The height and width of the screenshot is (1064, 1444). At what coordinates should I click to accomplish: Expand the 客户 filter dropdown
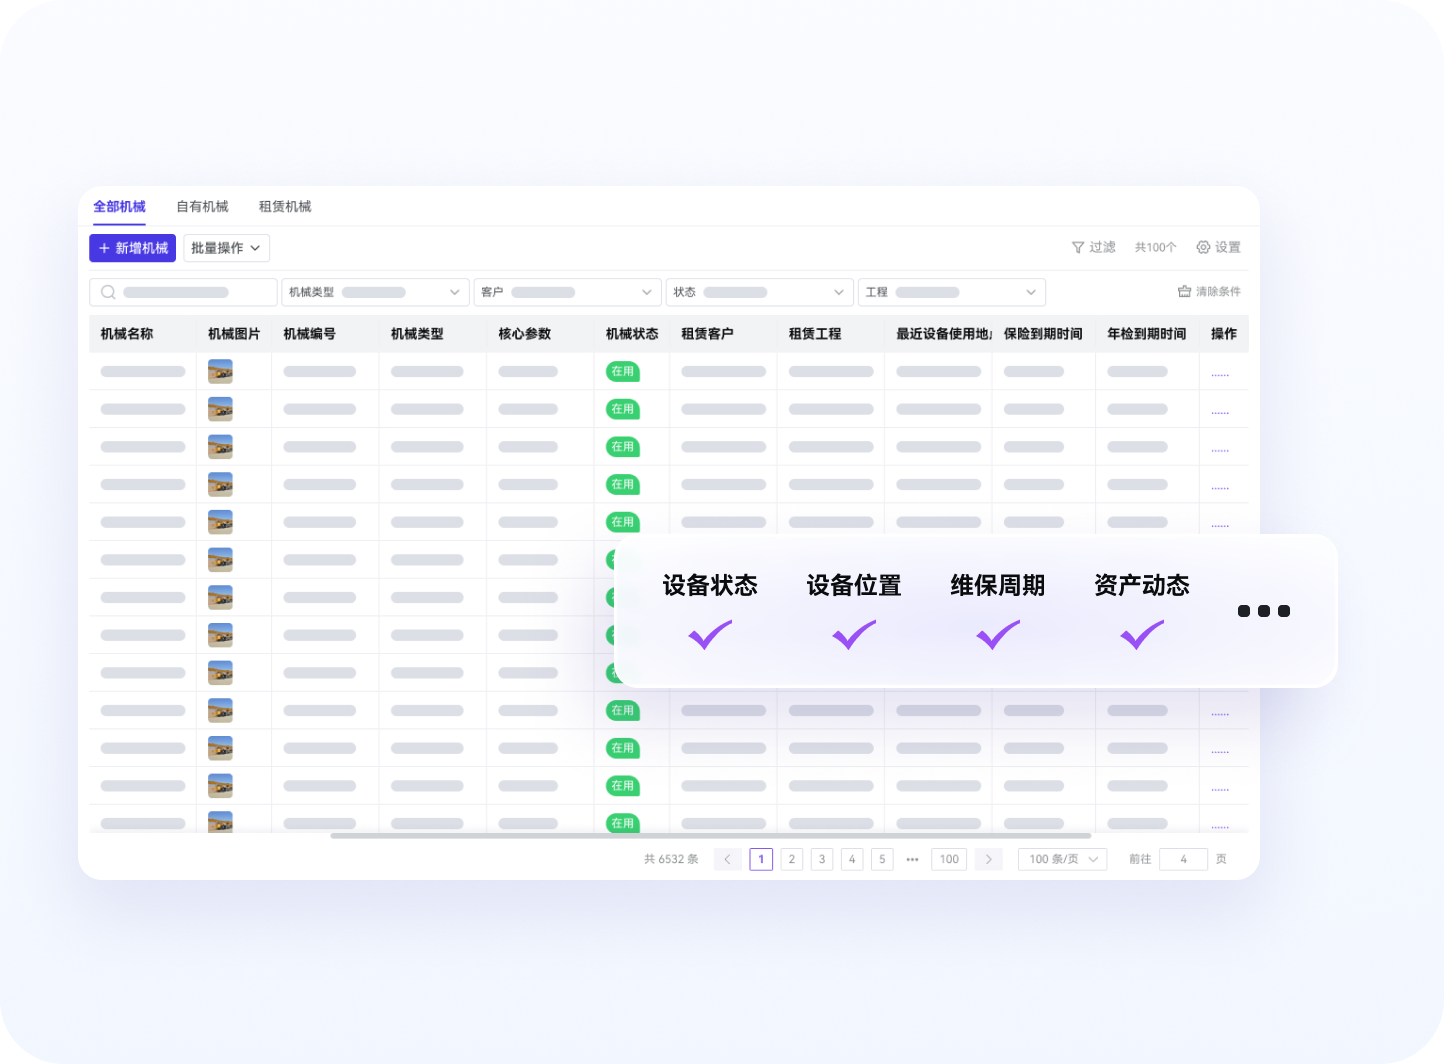coord(645,292)
